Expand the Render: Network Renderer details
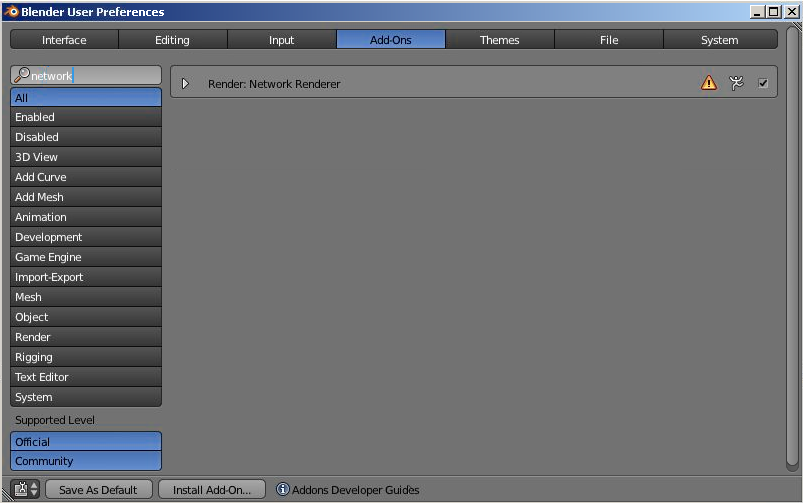Image resolution: width=803 pixels, height=503 pixels. pyautogui.click(x=185, y=83)
